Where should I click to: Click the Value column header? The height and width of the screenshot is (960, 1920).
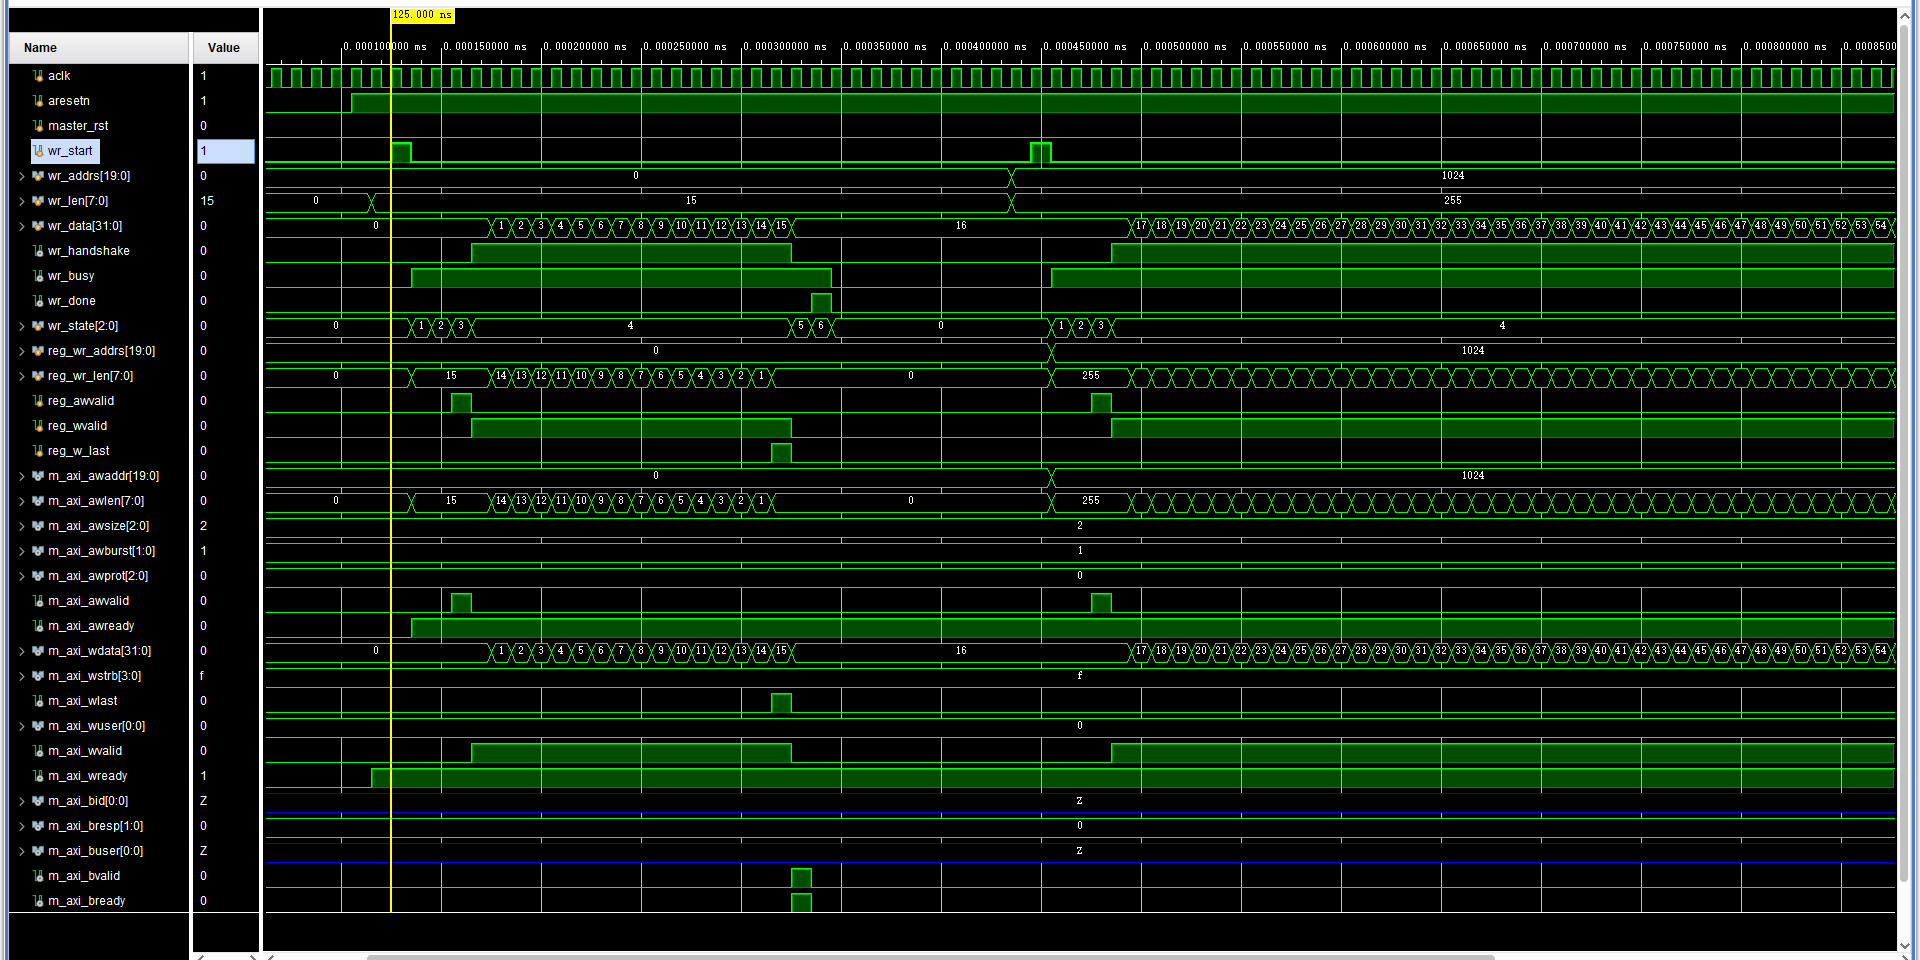click(x=222, y=47)
